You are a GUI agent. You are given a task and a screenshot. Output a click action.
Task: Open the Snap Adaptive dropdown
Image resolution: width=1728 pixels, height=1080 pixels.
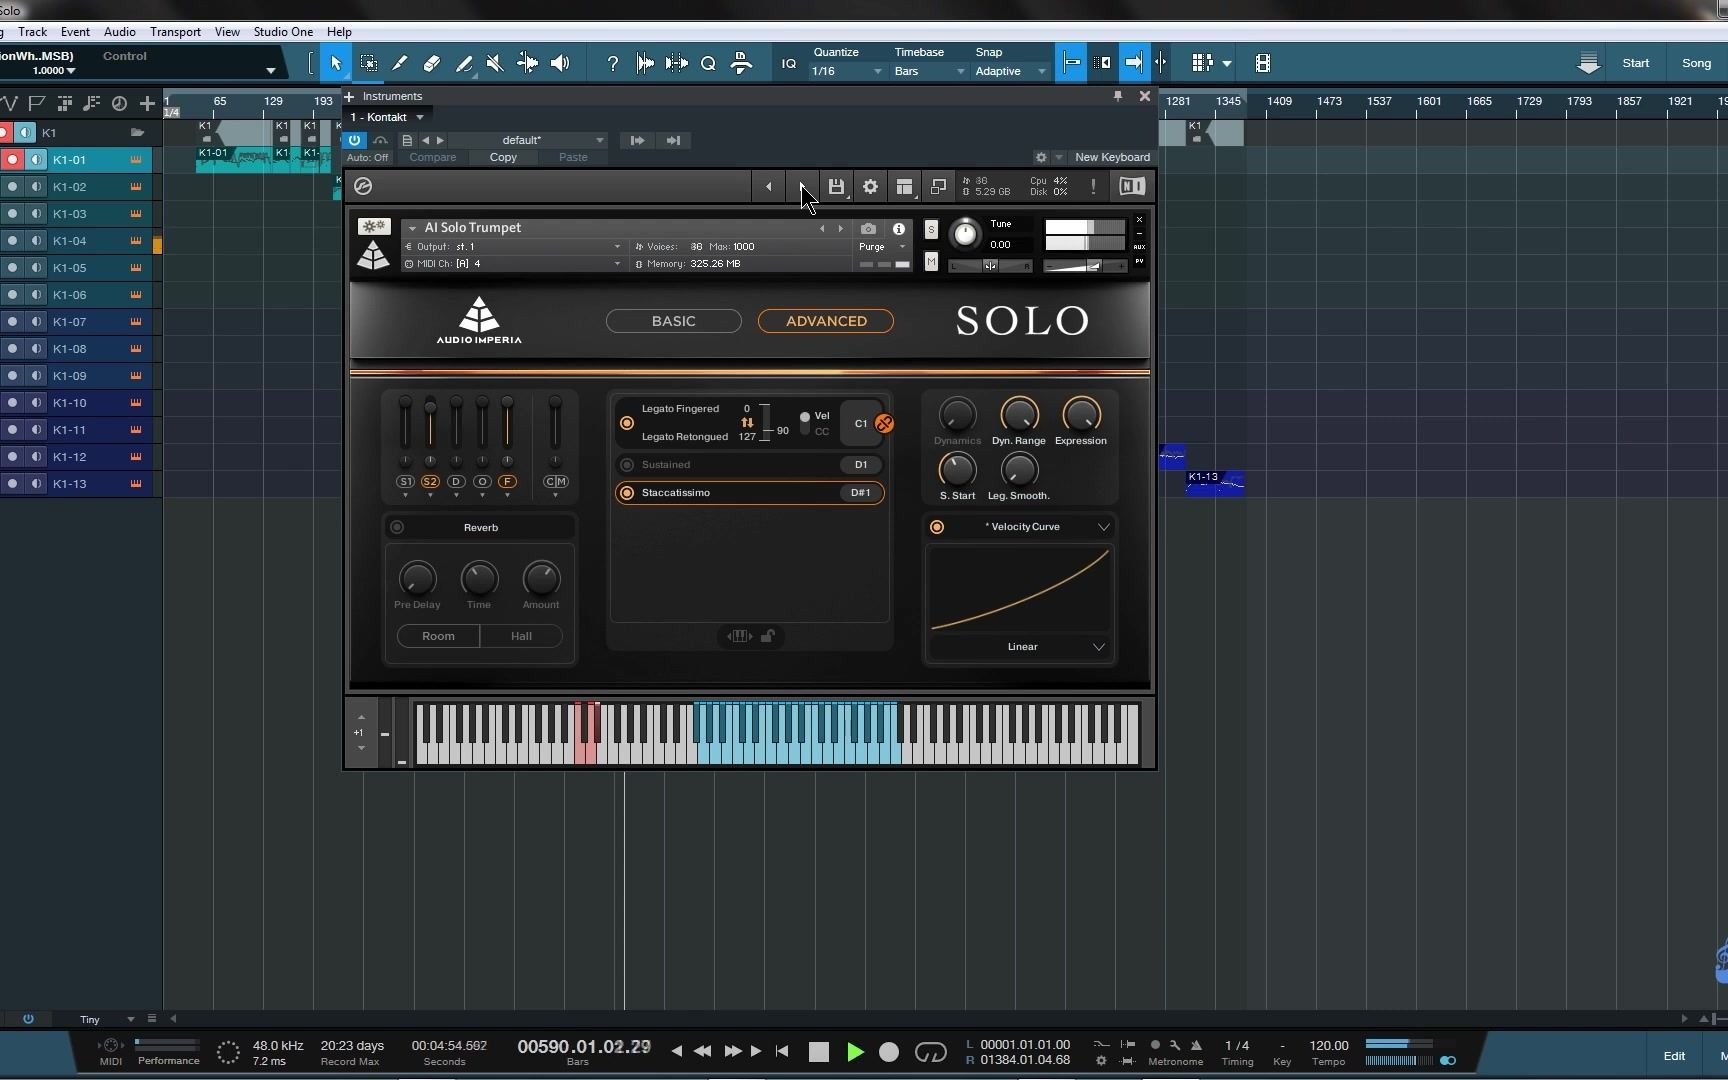coord(1010,71)
